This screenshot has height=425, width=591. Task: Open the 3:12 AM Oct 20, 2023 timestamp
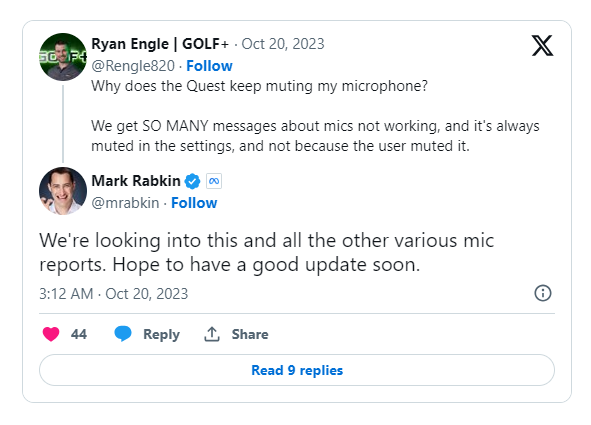click(x=113, y=294)
